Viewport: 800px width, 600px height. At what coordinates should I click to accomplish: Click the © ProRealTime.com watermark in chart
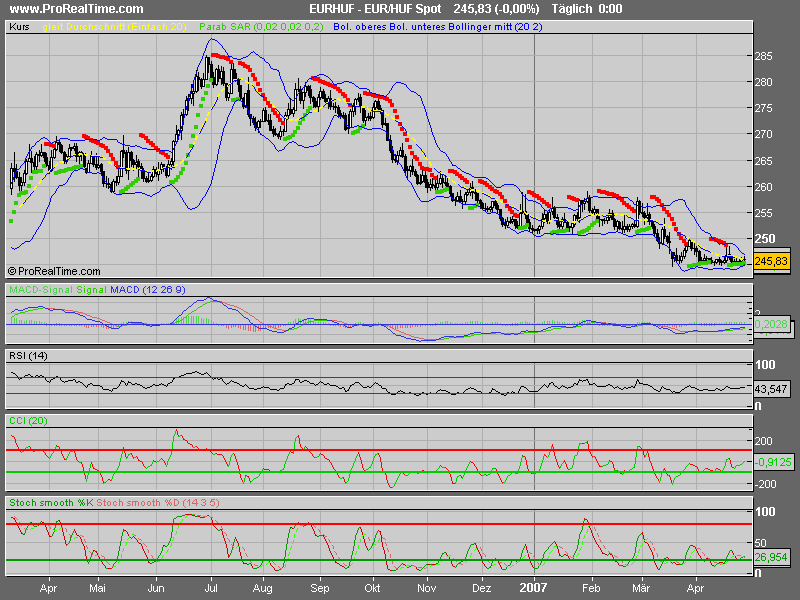pyautogui.click(x=54, y=271)
